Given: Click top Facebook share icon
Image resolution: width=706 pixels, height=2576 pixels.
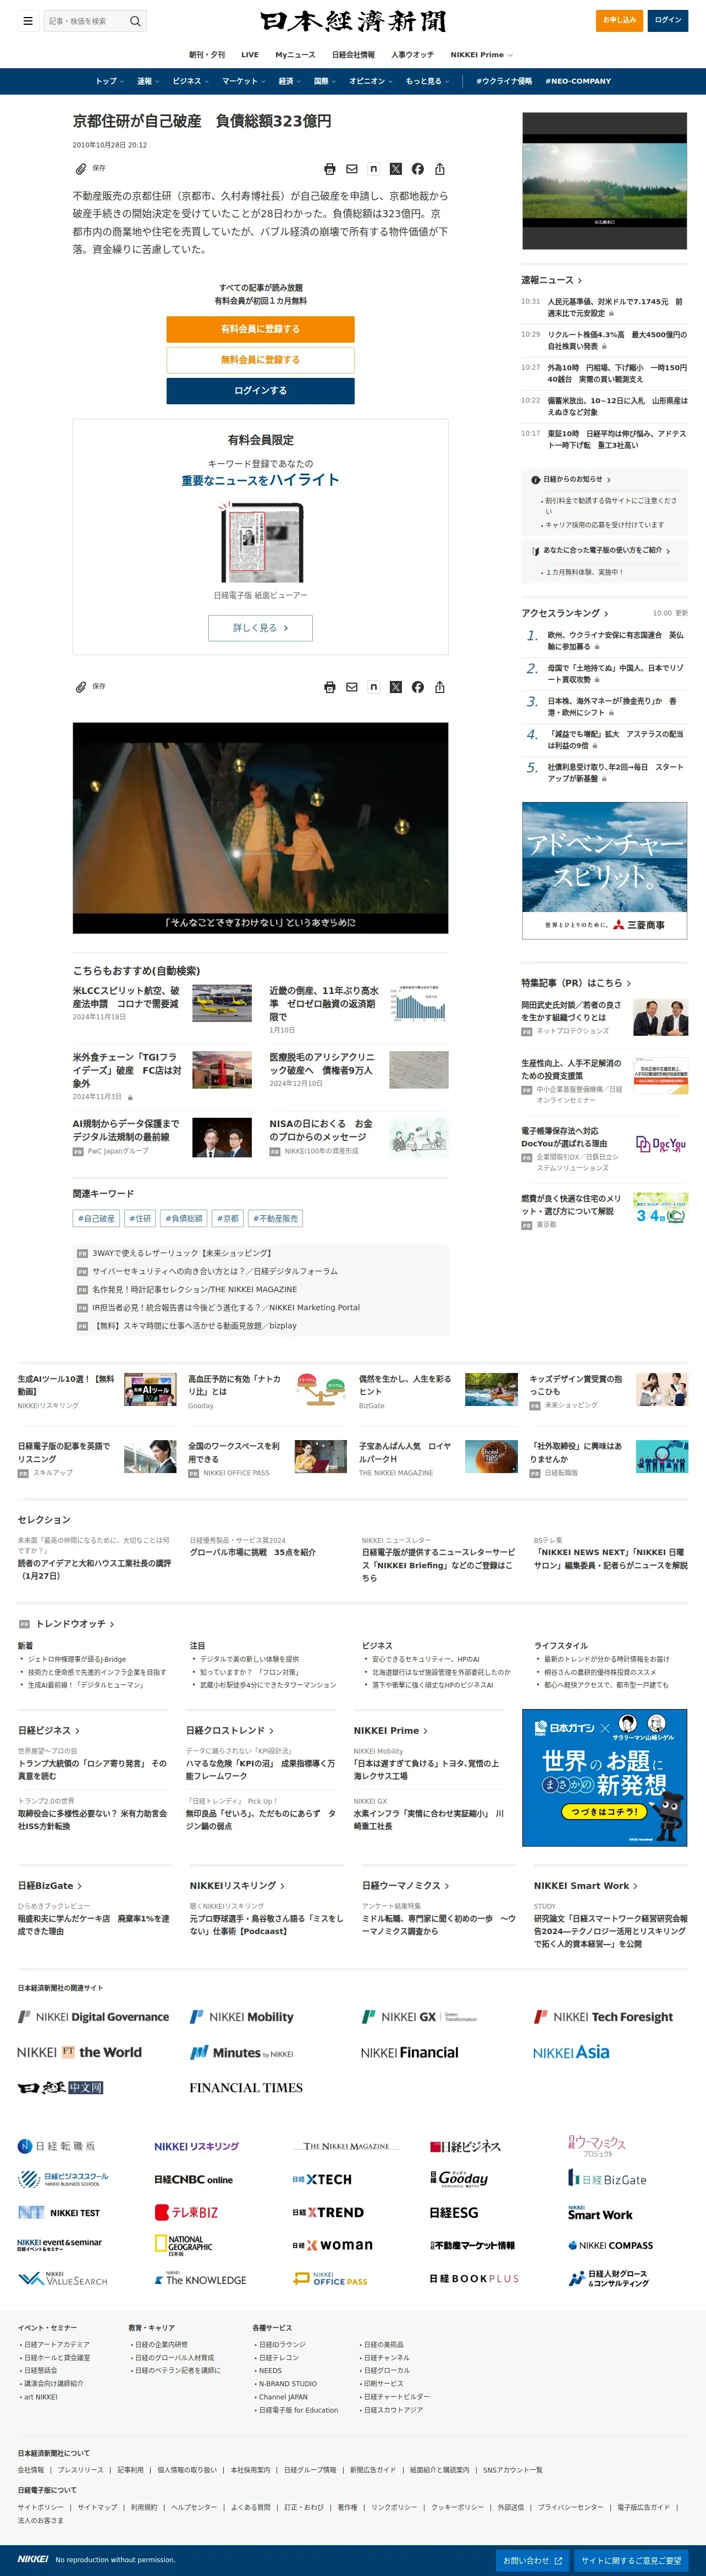Looking at the screenshot, I should click(418, 169).
